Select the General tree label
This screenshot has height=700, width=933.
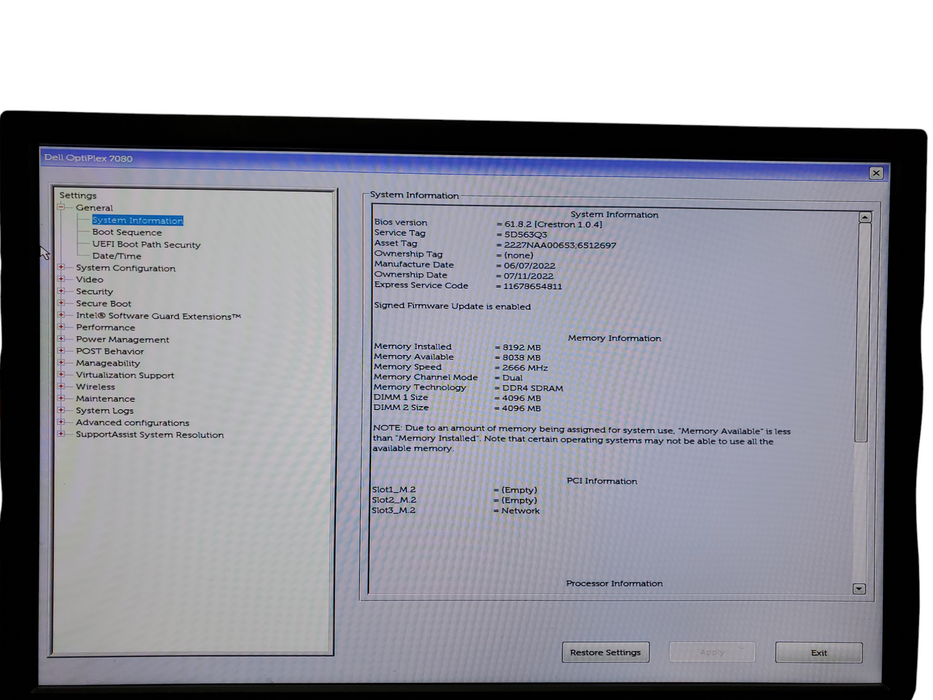pos(94,208)
